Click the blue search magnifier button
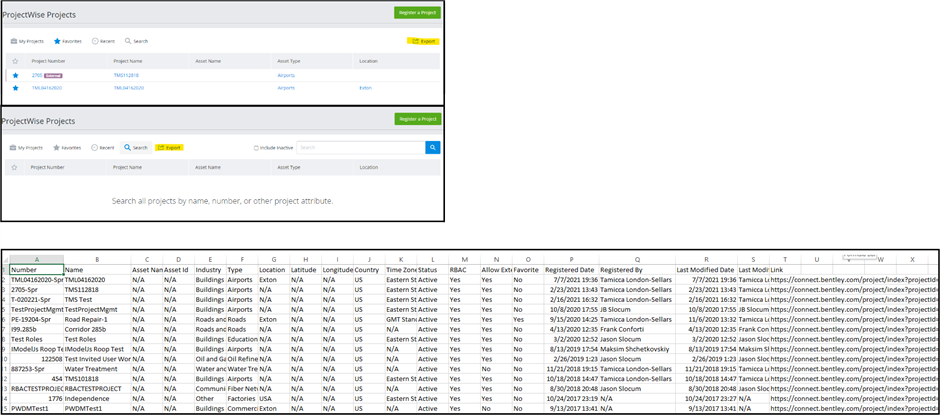This screenshot has width=940, height=415. [x=433, y=148]
